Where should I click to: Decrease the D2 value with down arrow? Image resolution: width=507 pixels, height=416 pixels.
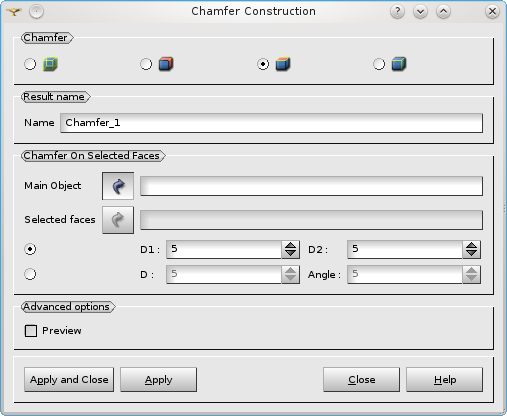[471, 253]
